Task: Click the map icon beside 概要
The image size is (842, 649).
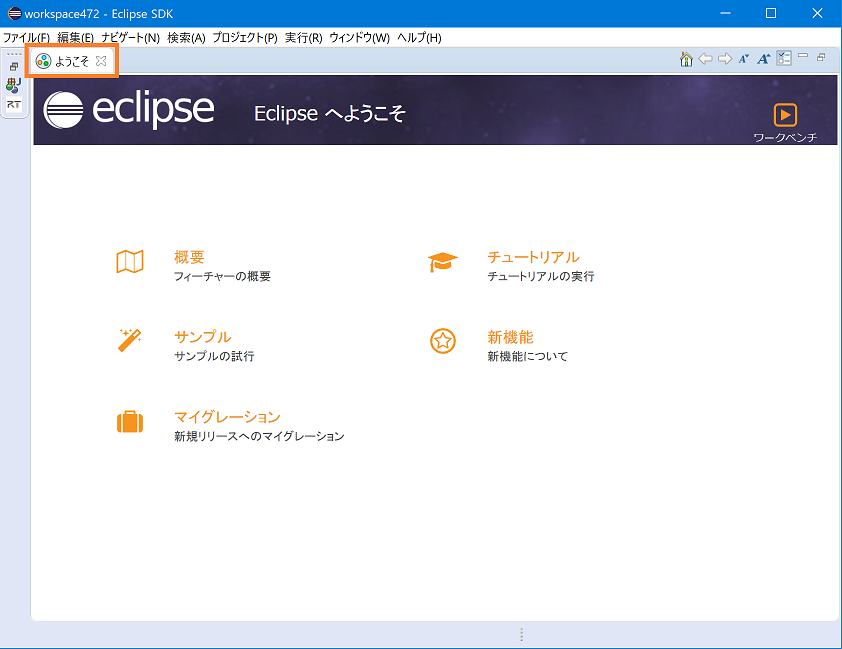Action: 130,262
